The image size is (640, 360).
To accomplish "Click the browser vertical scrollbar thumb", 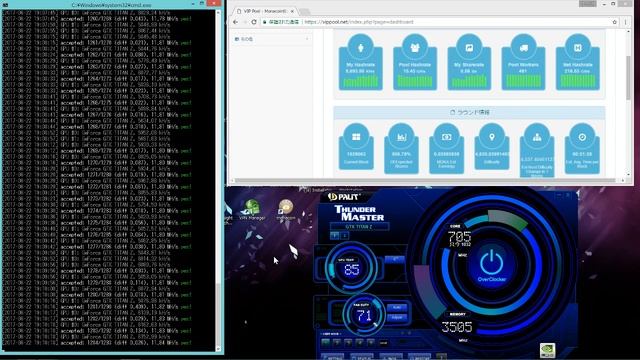I will pos(629,78).
